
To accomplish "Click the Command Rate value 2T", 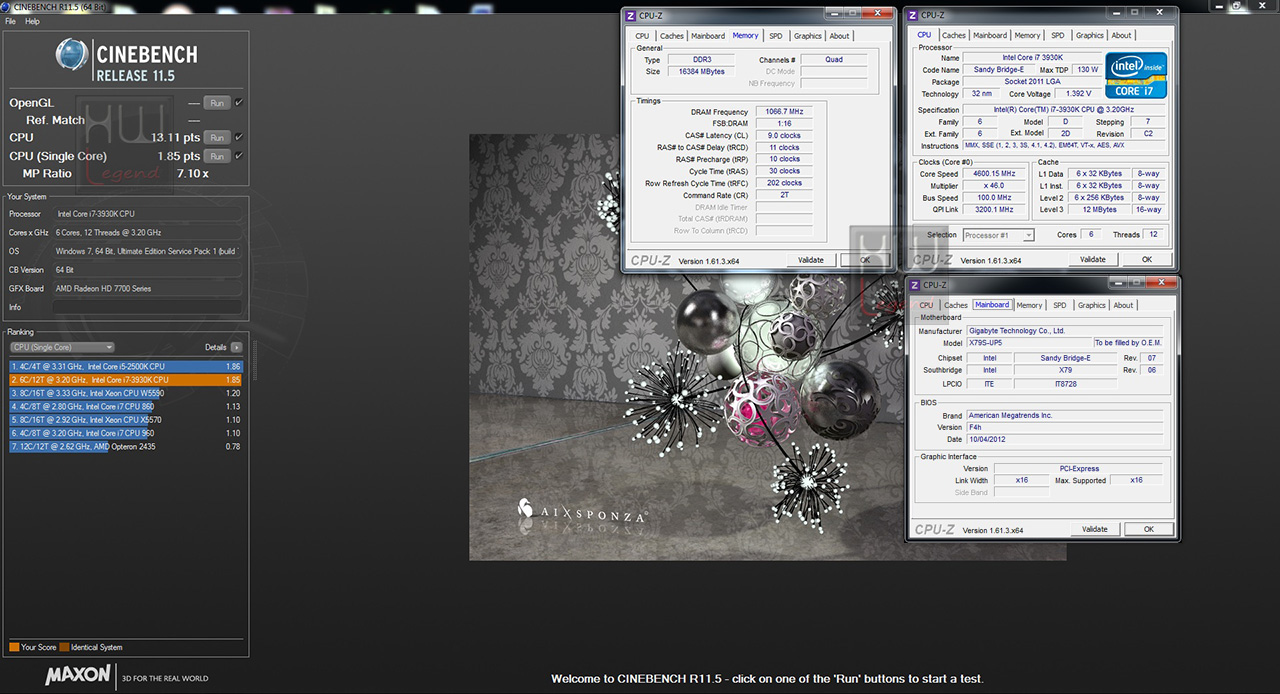I will point(784,195).
